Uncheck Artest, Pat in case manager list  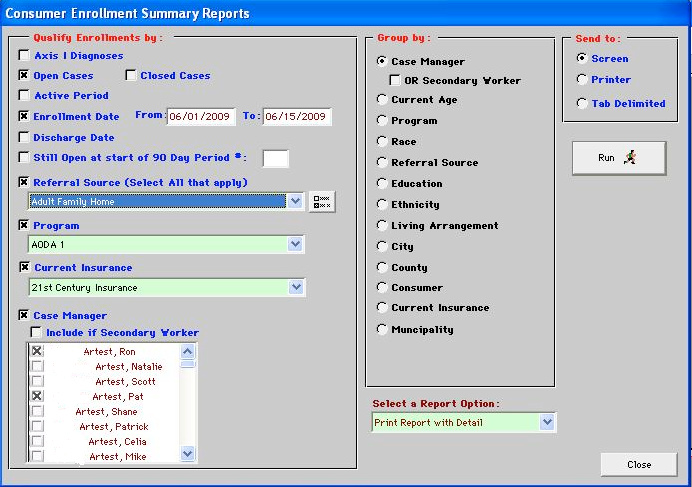[x=37, y=396]
